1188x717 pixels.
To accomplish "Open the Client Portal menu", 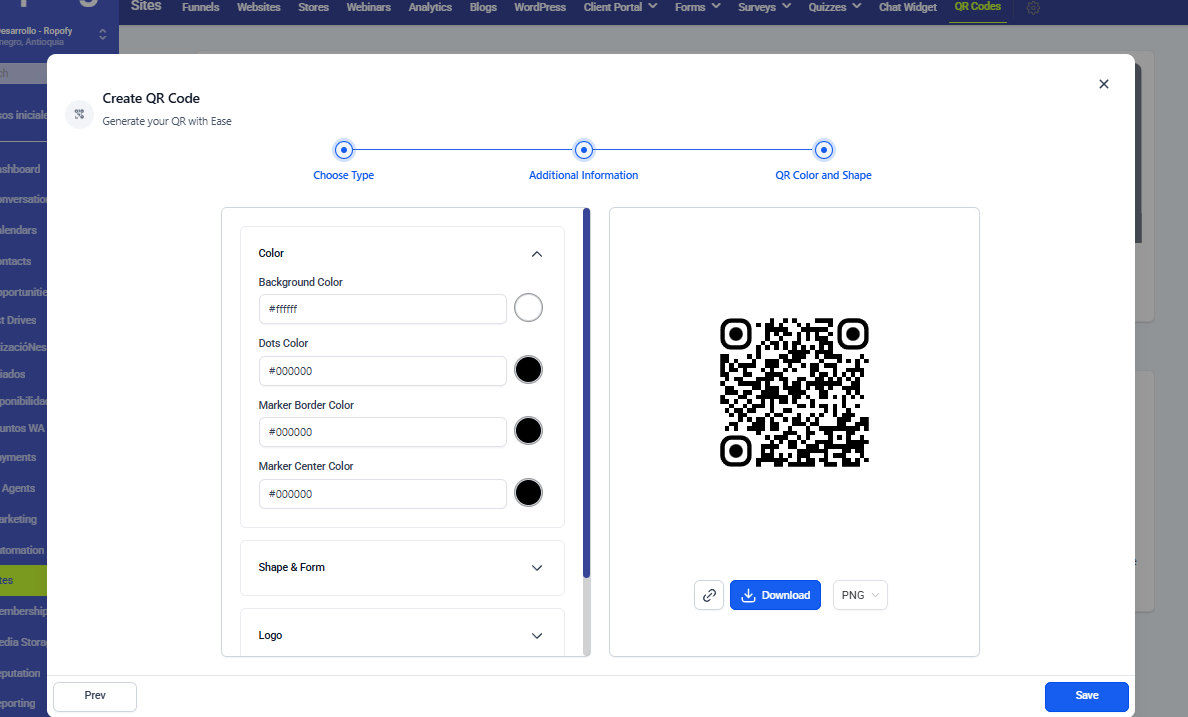I will (x=620, y=8).
